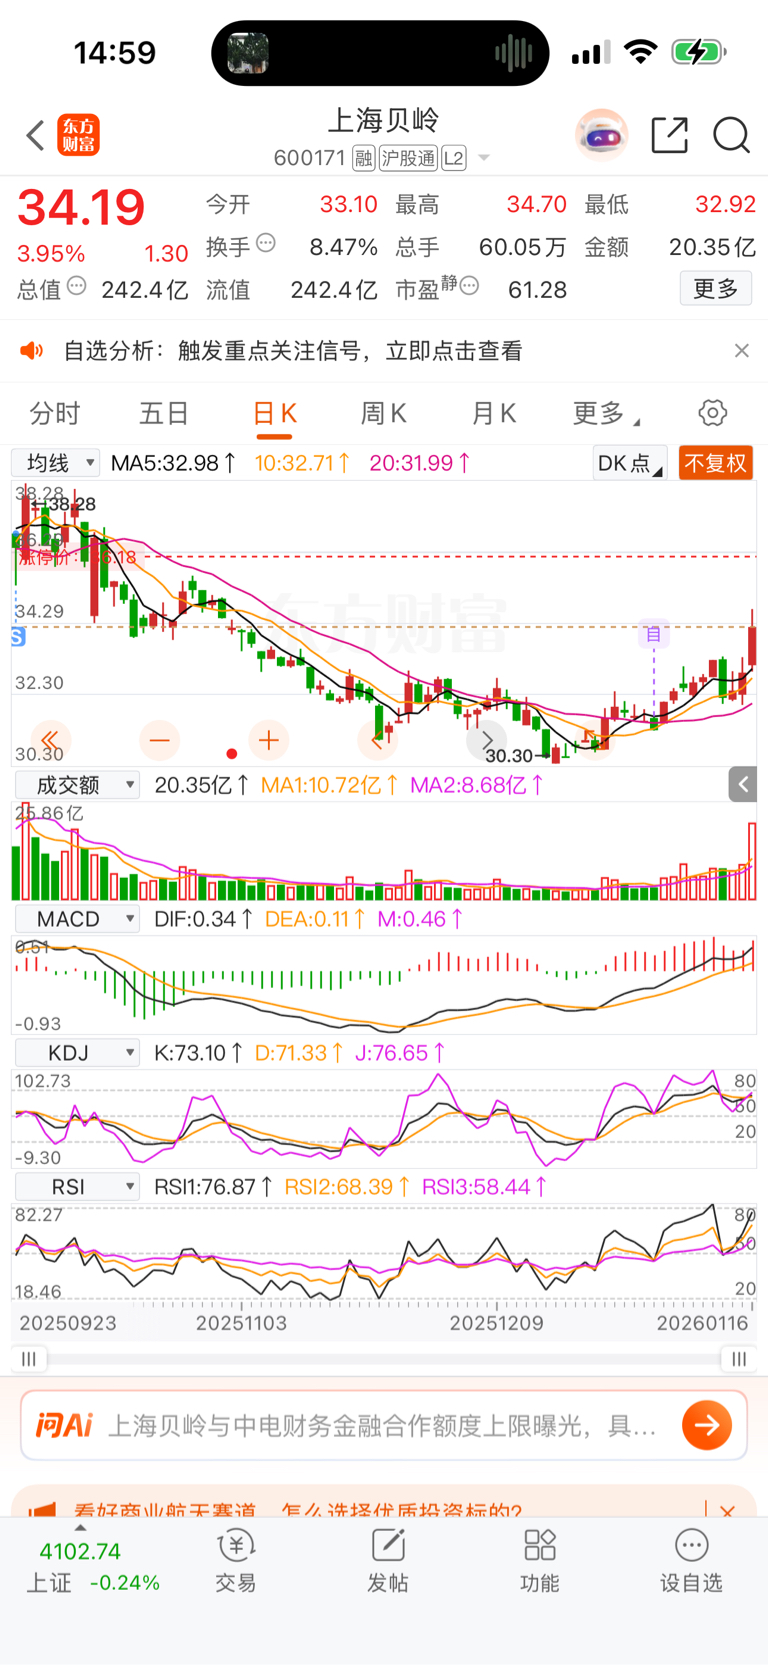
Task: Tap the 自 marker on the chart
Action: [654, 634]
